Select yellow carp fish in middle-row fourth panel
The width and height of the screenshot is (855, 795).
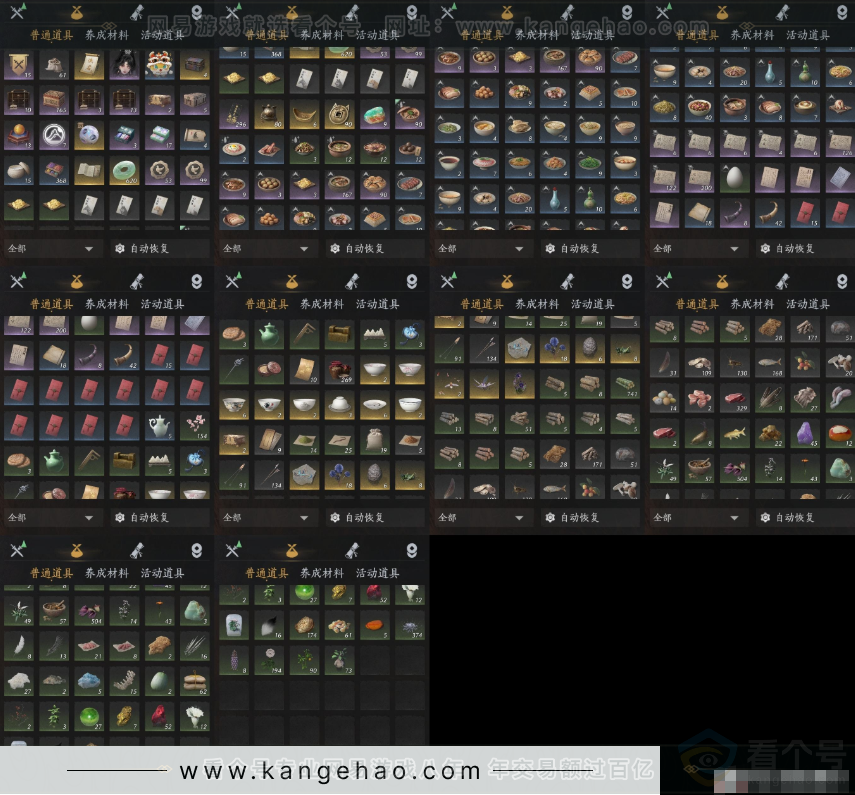pyautogui.click(x=734, y=434)
